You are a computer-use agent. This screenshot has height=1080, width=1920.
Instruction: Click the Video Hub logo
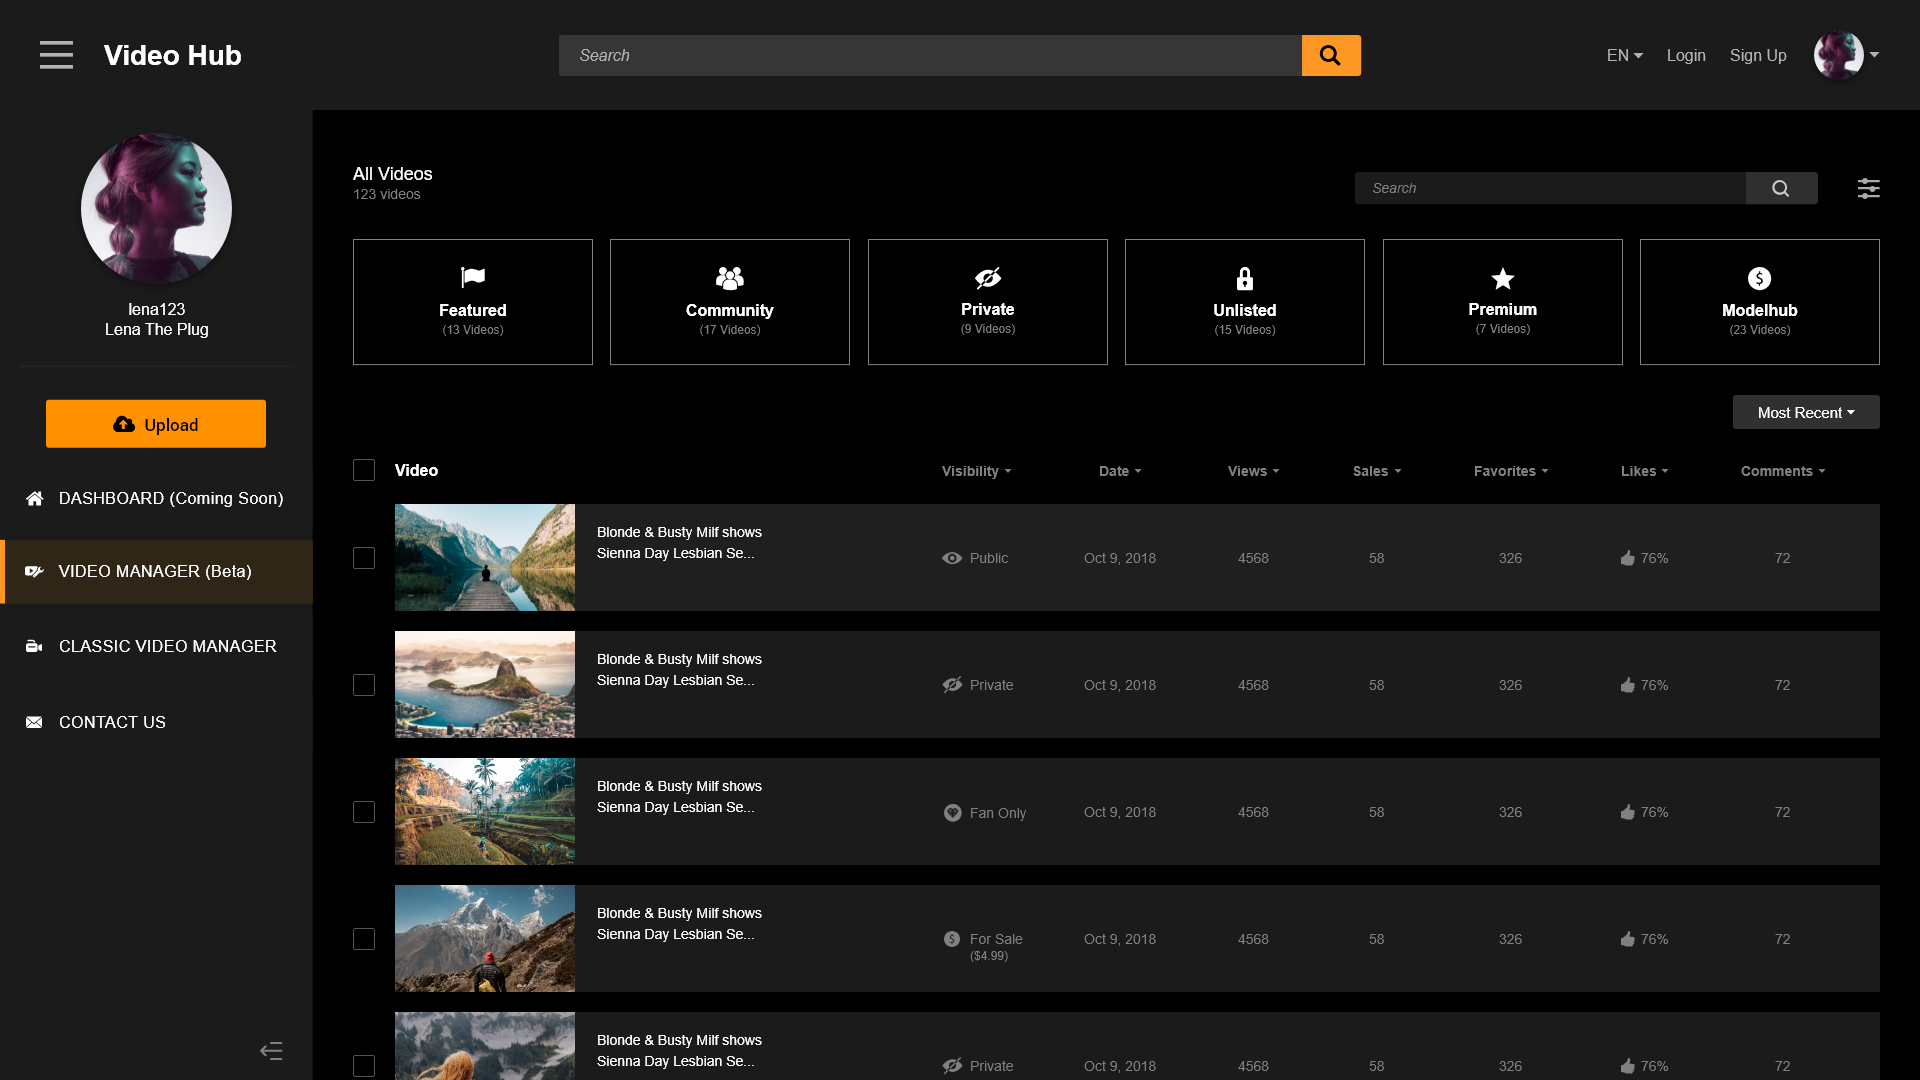[x=172, y=55]
